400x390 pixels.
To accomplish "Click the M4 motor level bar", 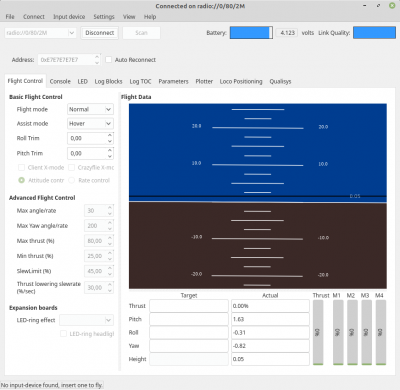I will [x=380, y=332].
